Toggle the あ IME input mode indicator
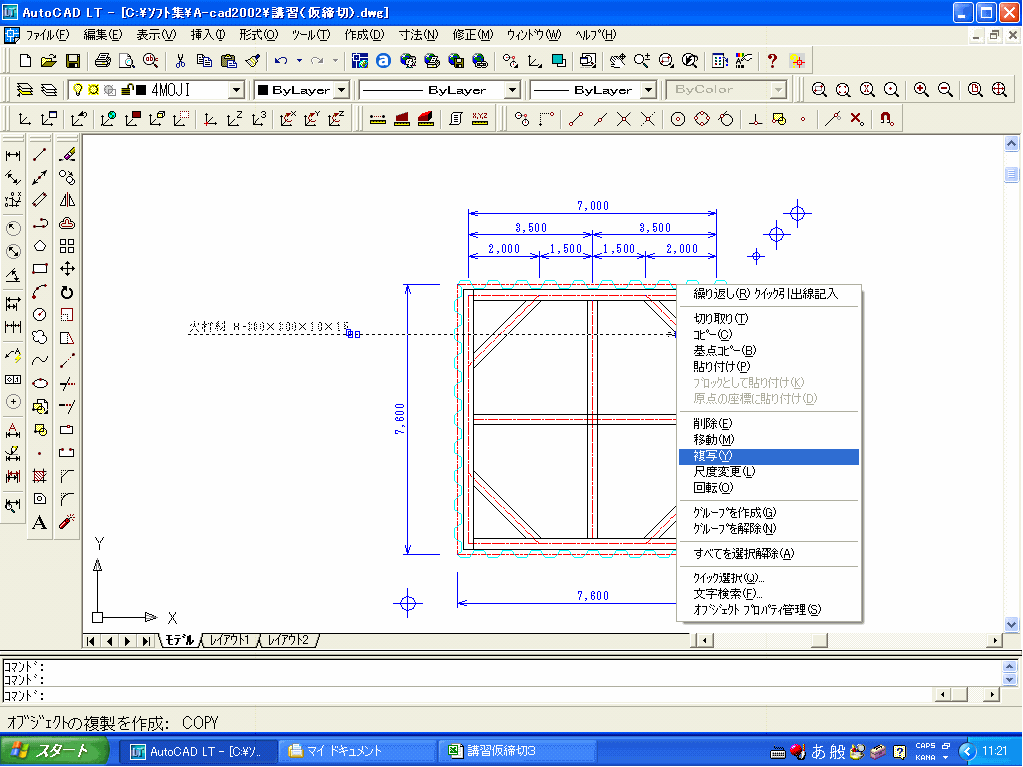 tap(818, 752)
